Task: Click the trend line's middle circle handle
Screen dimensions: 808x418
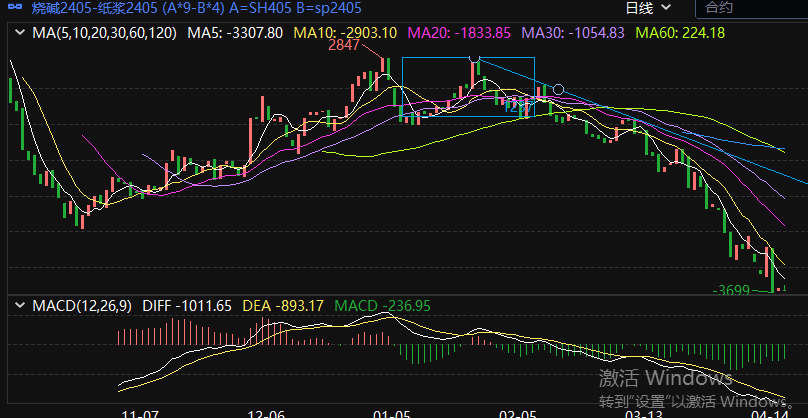Action: click(x=558, y=90)
